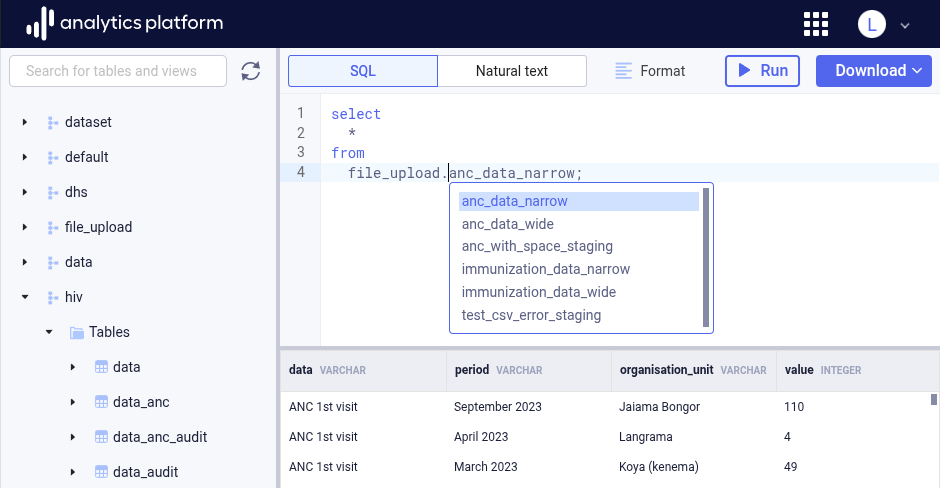Click the 'from' keyword in editor
This screenshot has width=940, height=488.
(348, 153)
